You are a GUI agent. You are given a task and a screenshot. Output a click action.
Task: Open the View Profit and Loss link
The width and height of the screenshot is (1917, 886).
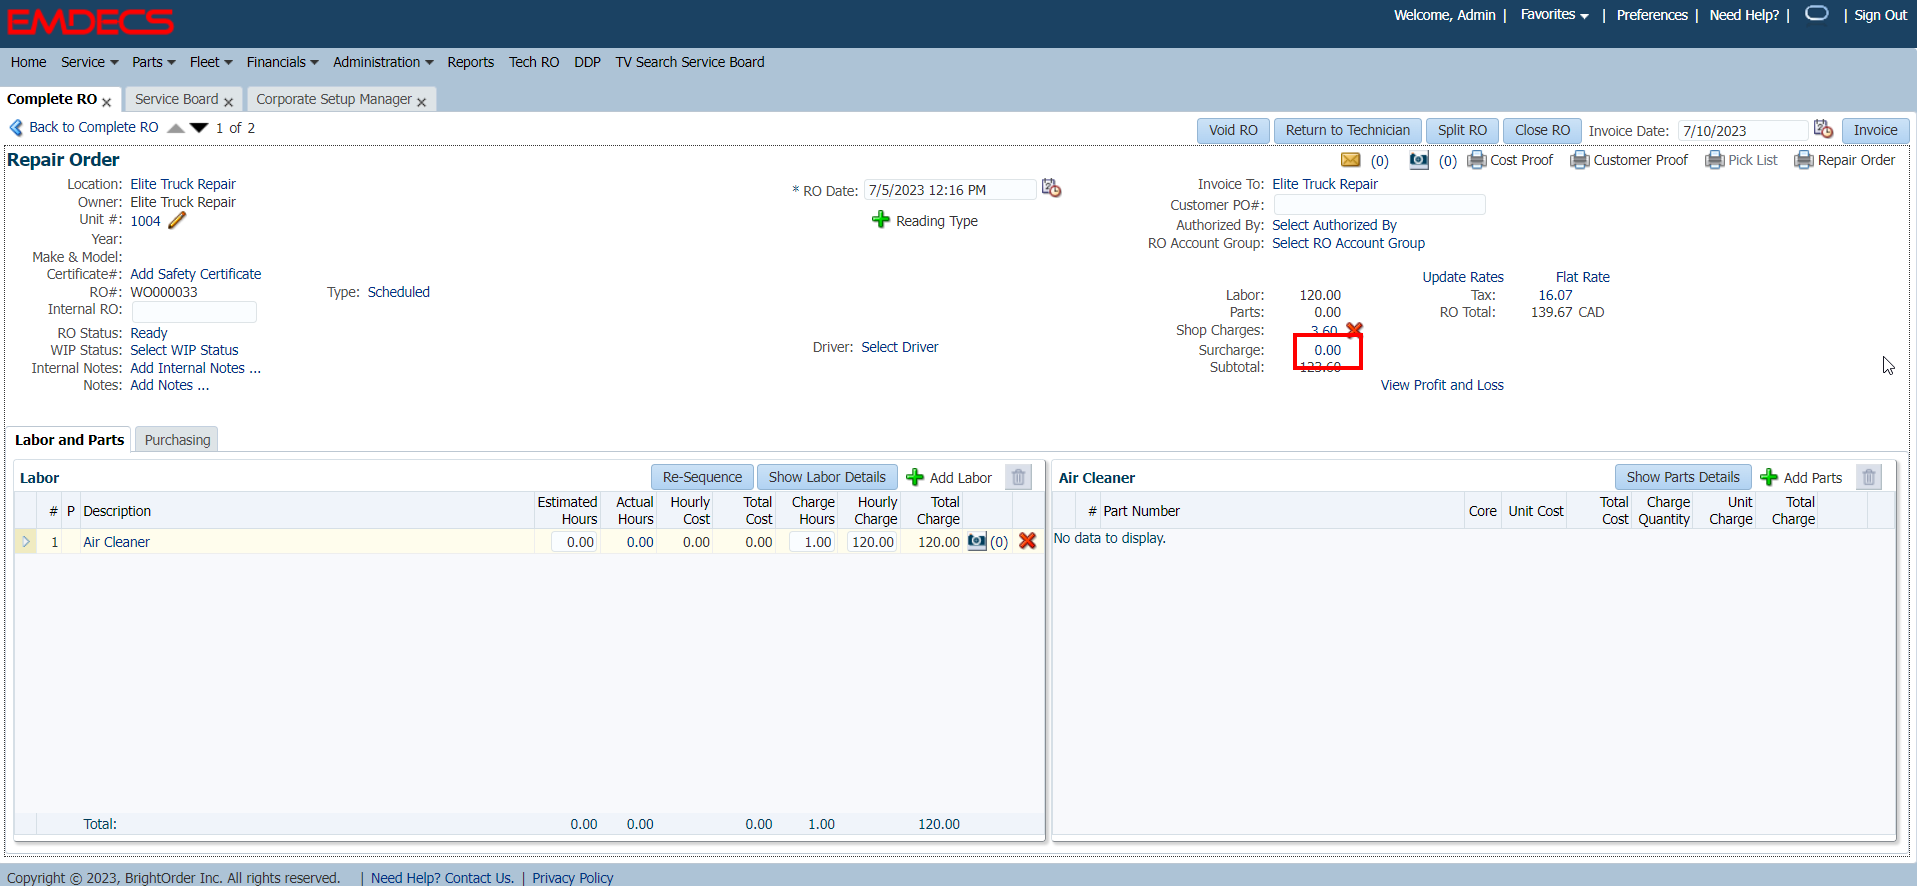coord(1441,385)
